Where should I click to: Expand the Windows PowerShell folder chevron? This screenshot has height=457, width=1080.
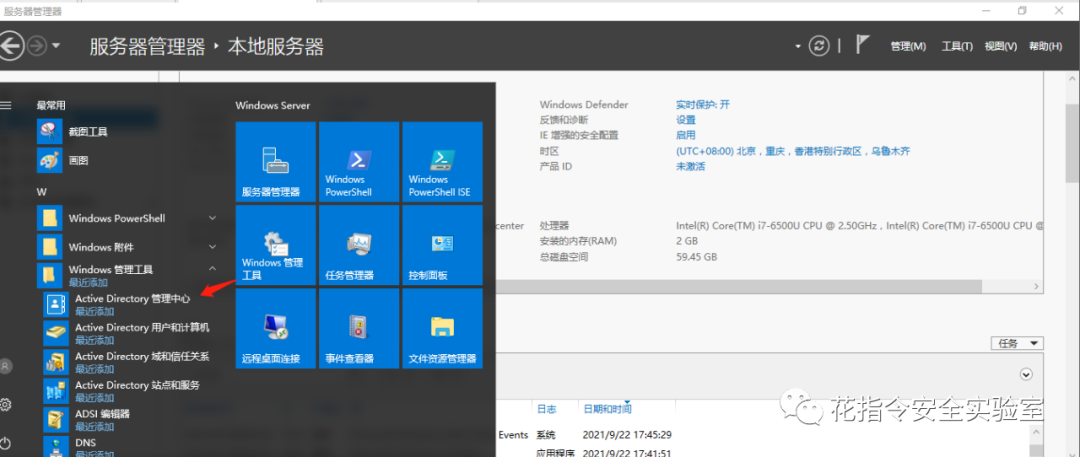click(x=212, y=218)
